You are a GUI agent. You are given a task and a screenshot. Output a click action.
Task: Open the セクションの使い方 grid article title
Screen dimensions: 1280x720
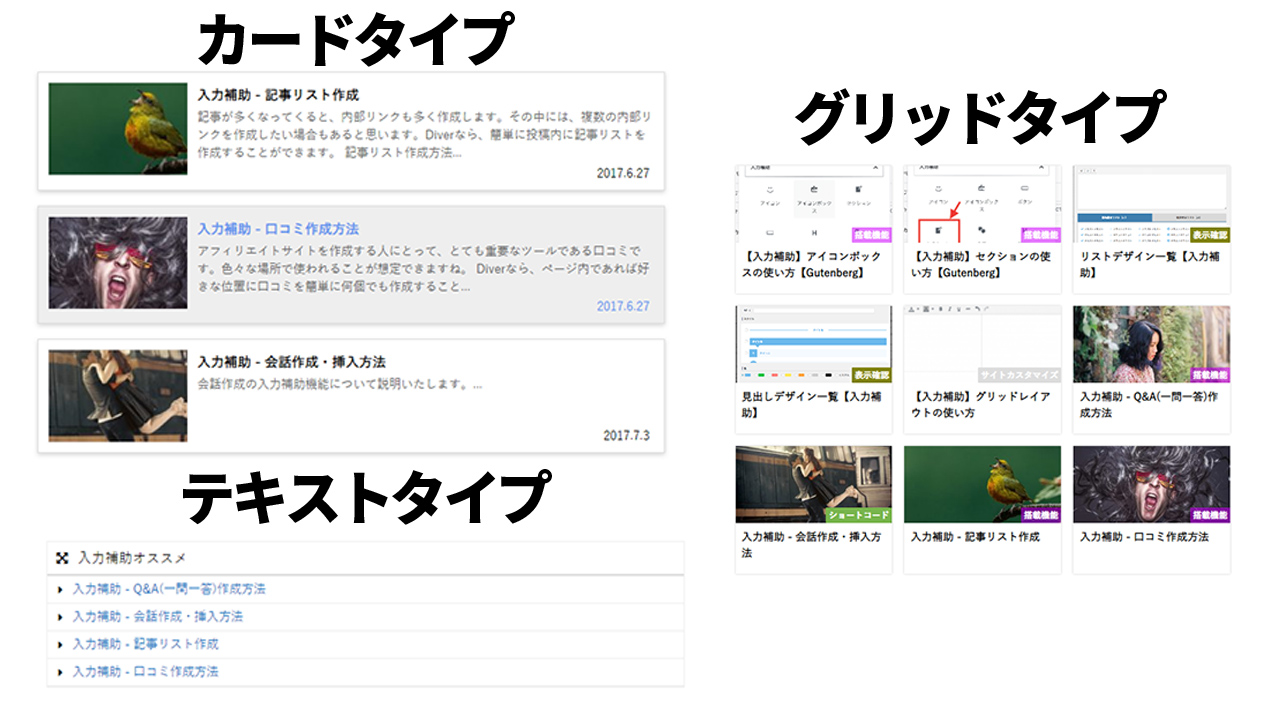point(981,264)
